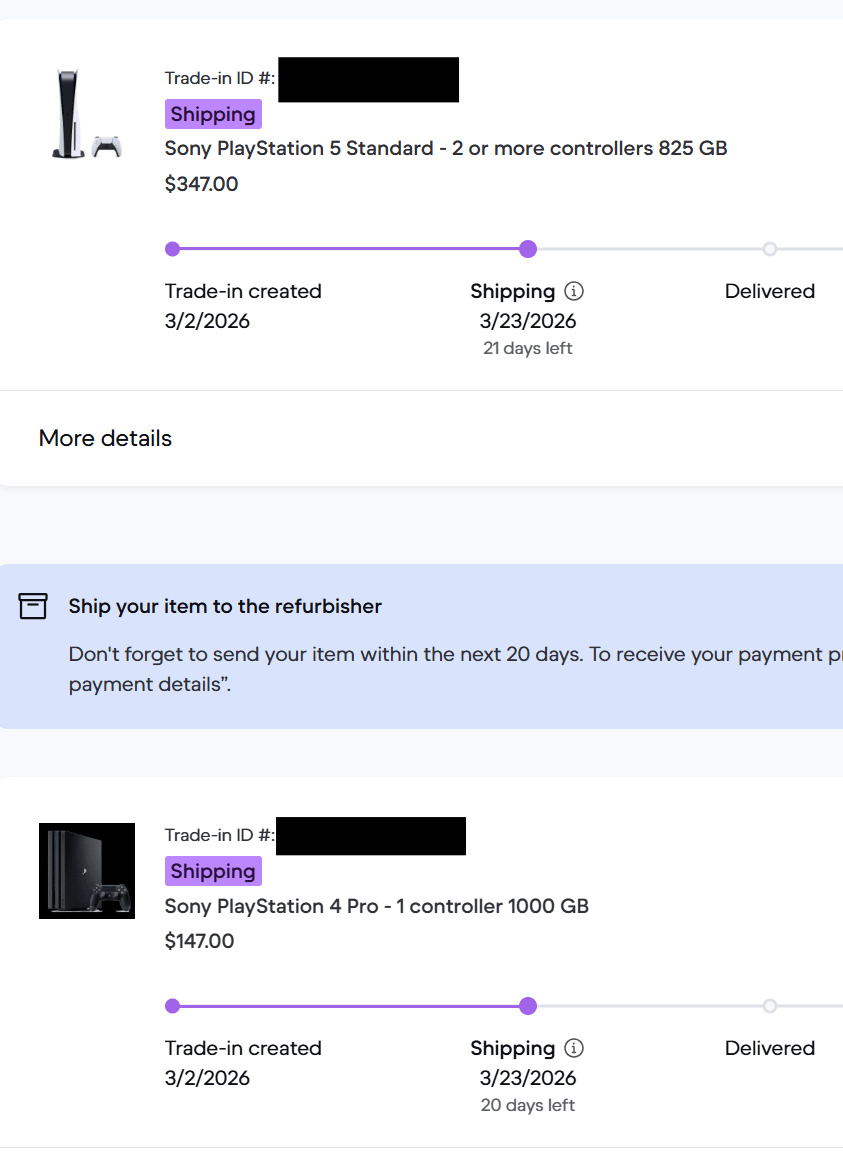Click the purple Shipping badge on the PS5 trade-in
This screenshot has width=843, height=1156.
tap(213, 114)
